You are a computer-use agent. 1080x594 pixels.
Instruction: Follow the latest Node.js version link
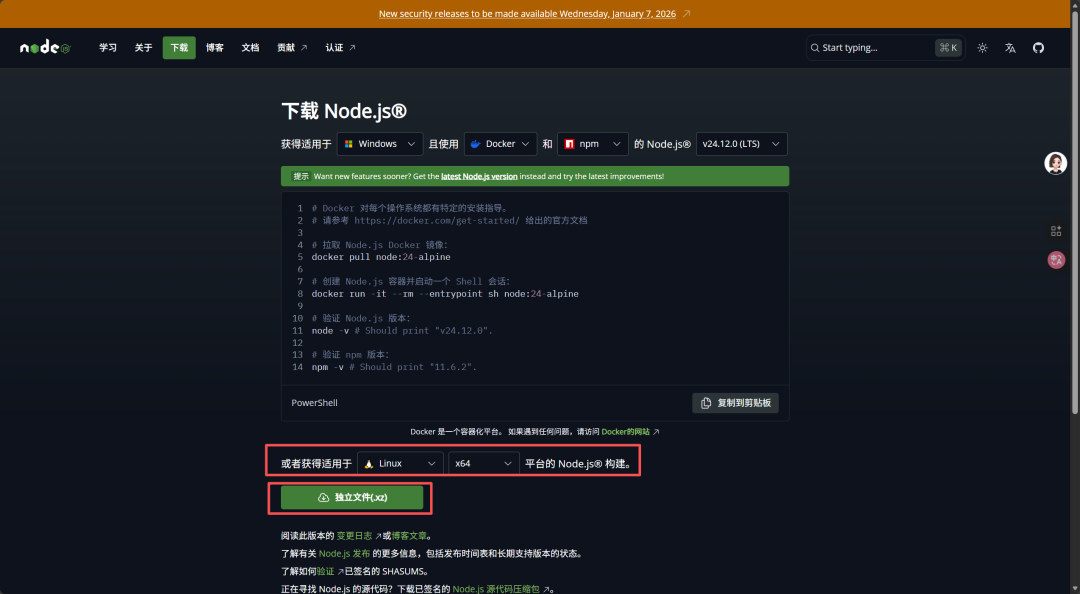[479, 176]
